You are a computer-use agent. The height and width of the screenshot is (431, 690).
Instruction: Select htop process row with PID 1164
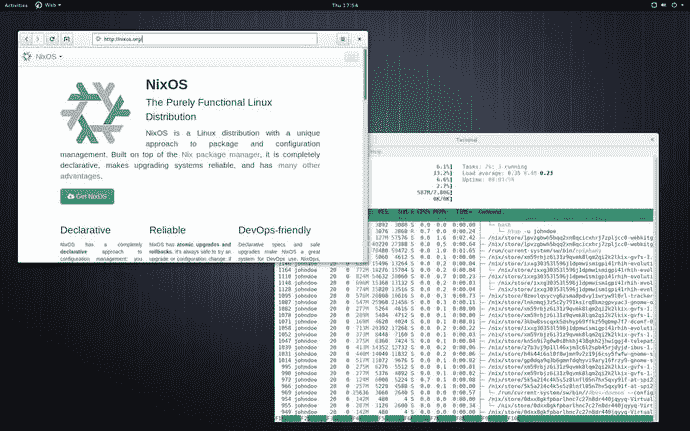[x=464, y=270]
